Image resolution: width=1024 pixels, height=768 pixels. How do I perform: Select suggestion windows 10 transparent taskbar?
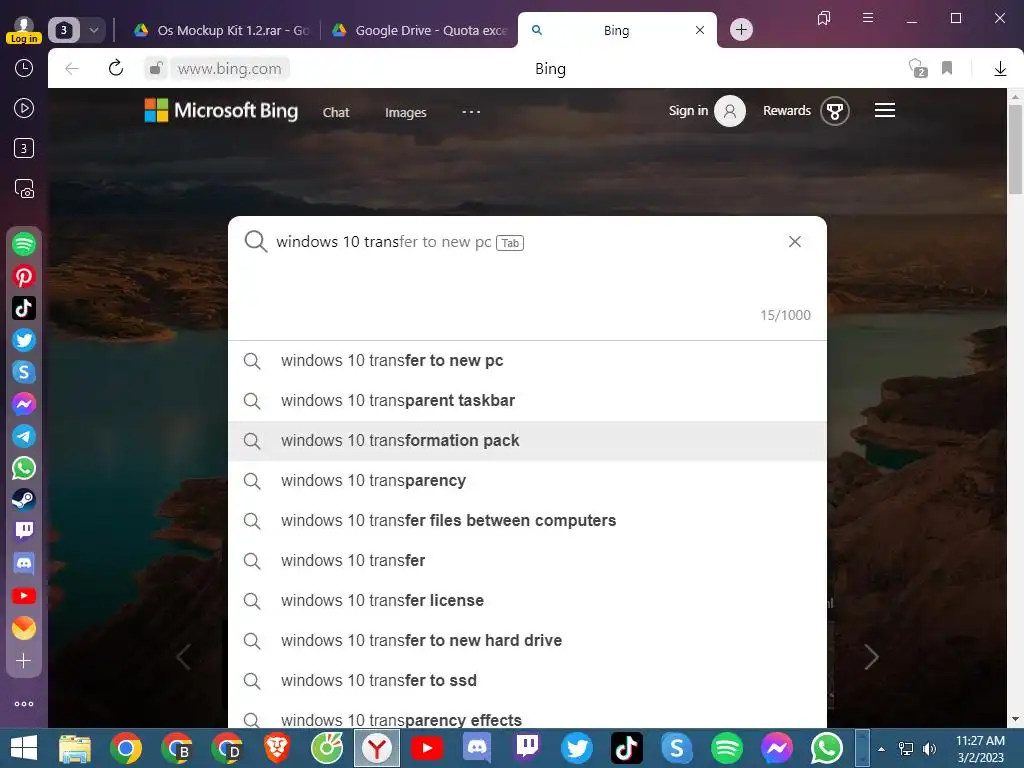point(527,400)
